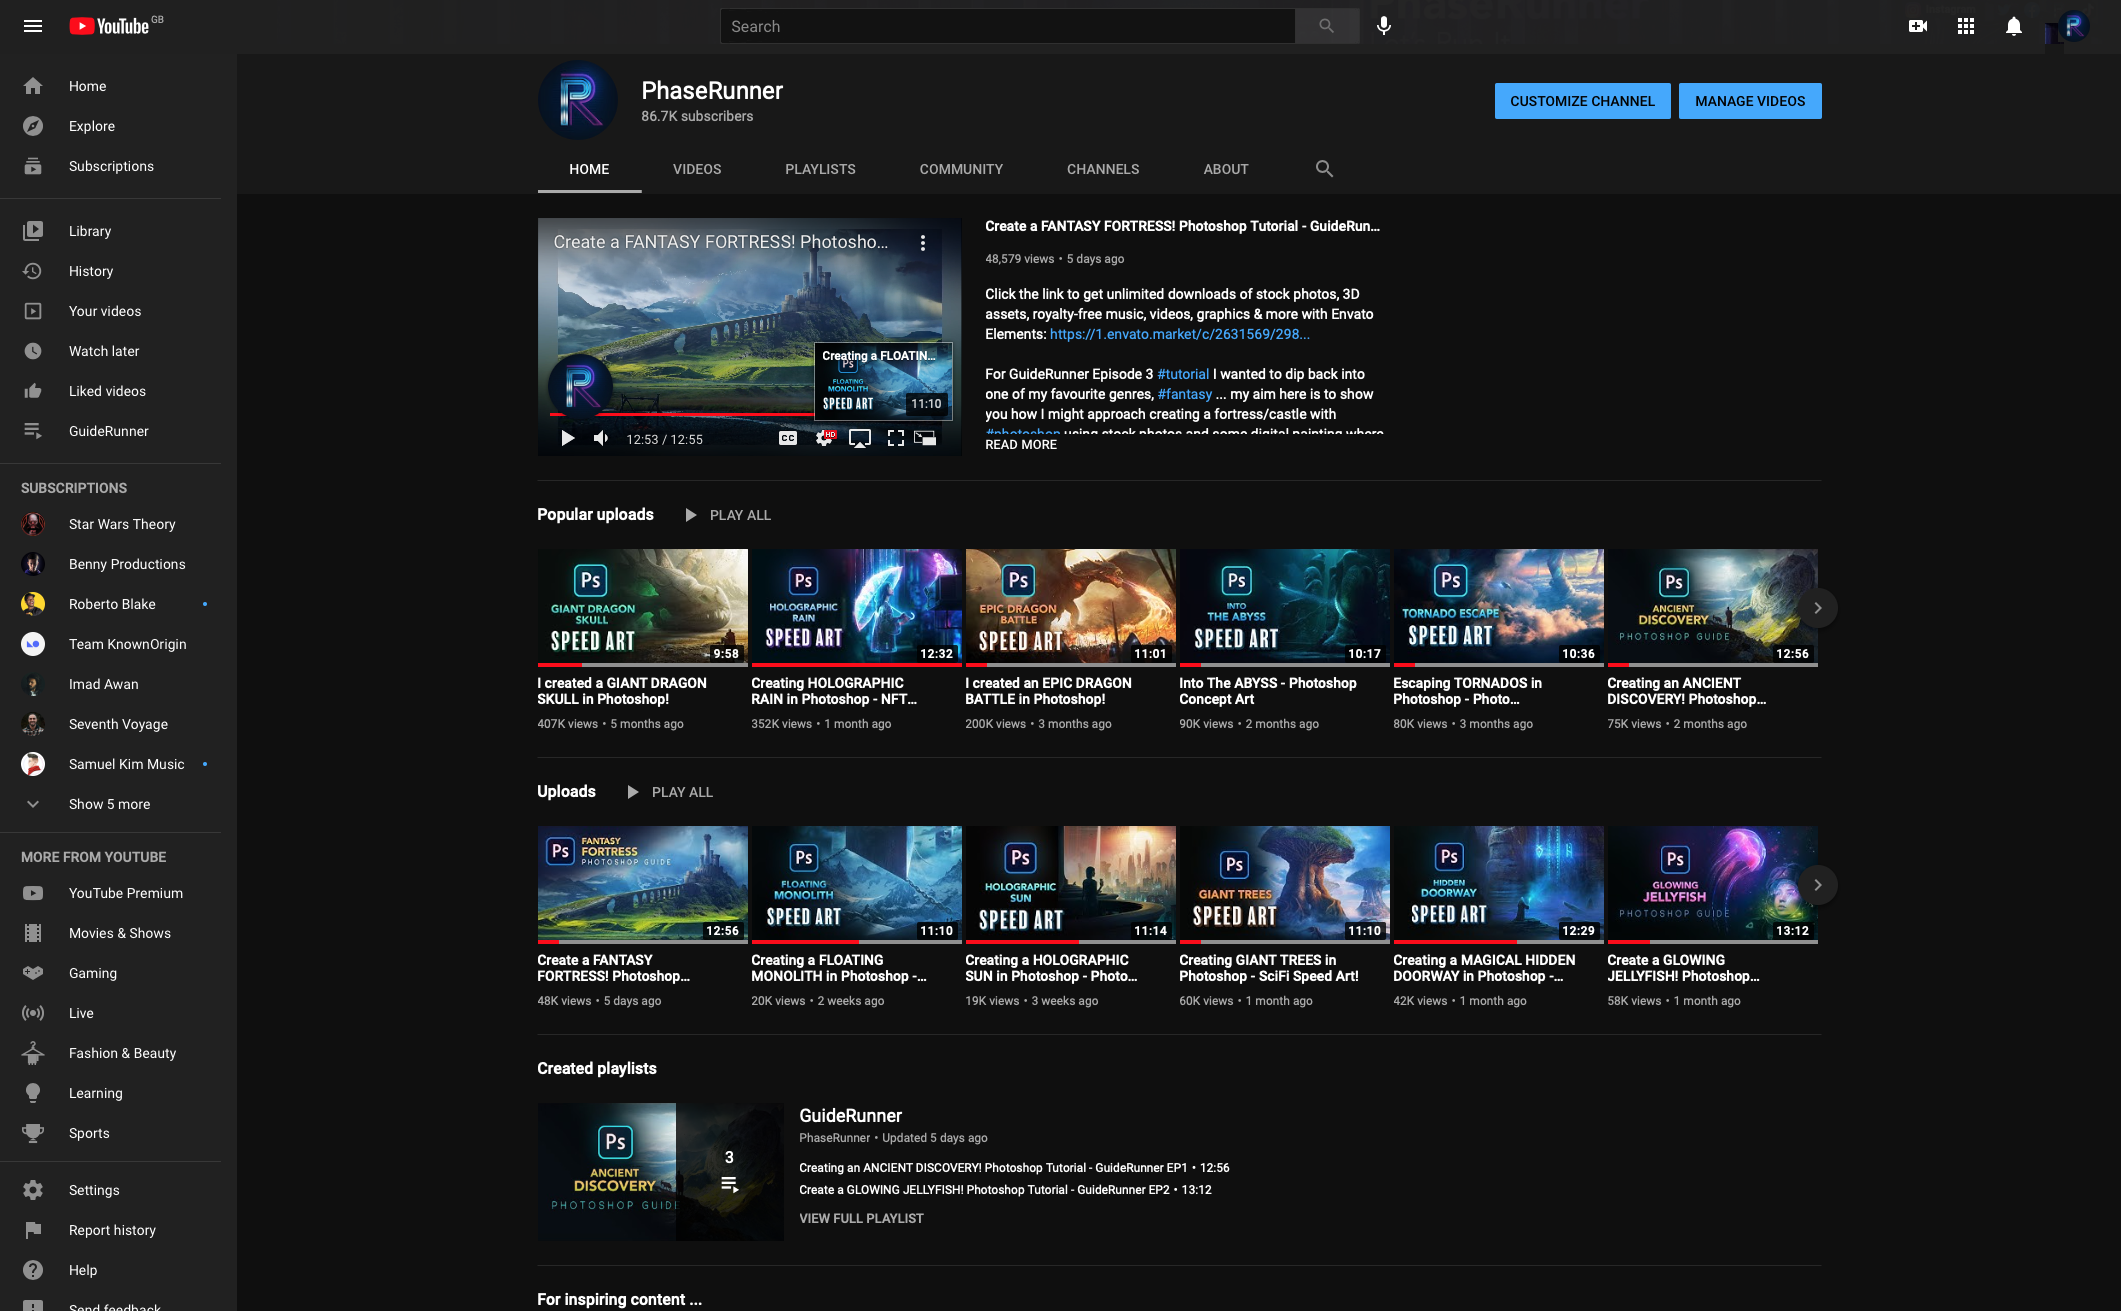Image resolution: width=2121 pixels, height=1311 pixels.
Task: Click the channel search magnifier icon
Action: pos(1324,169)
